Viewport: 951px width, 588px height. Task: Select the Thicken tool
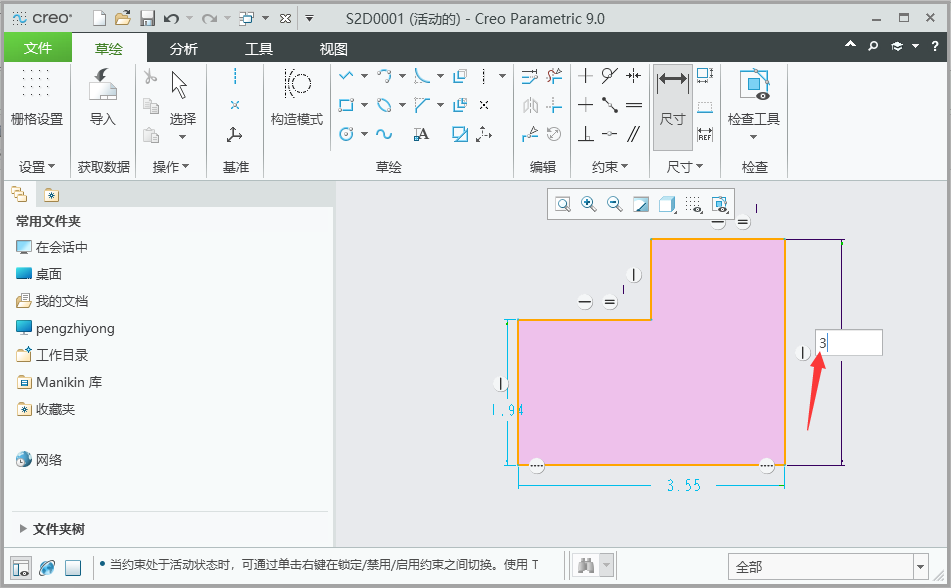(460, 105)
